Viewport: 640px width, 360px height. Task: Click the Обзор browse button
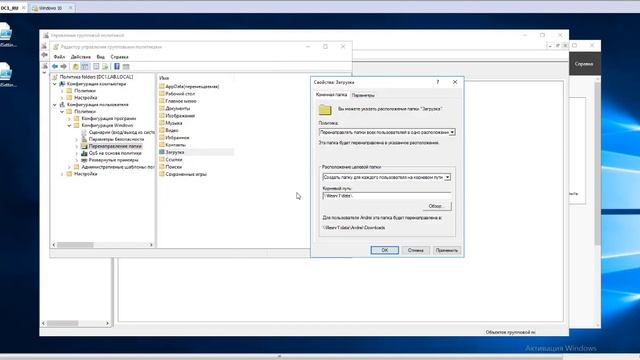coord(436,206)
